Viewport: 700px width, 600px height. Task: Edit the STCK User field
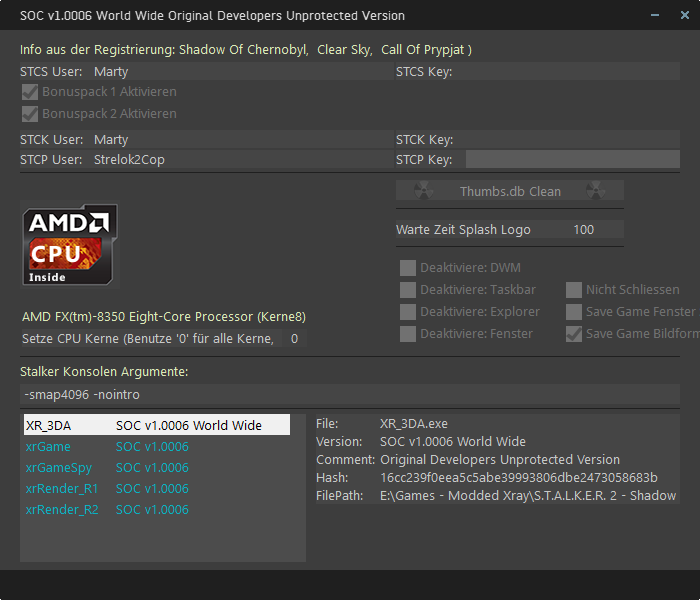pyautogui.click(x=242, y=140)
